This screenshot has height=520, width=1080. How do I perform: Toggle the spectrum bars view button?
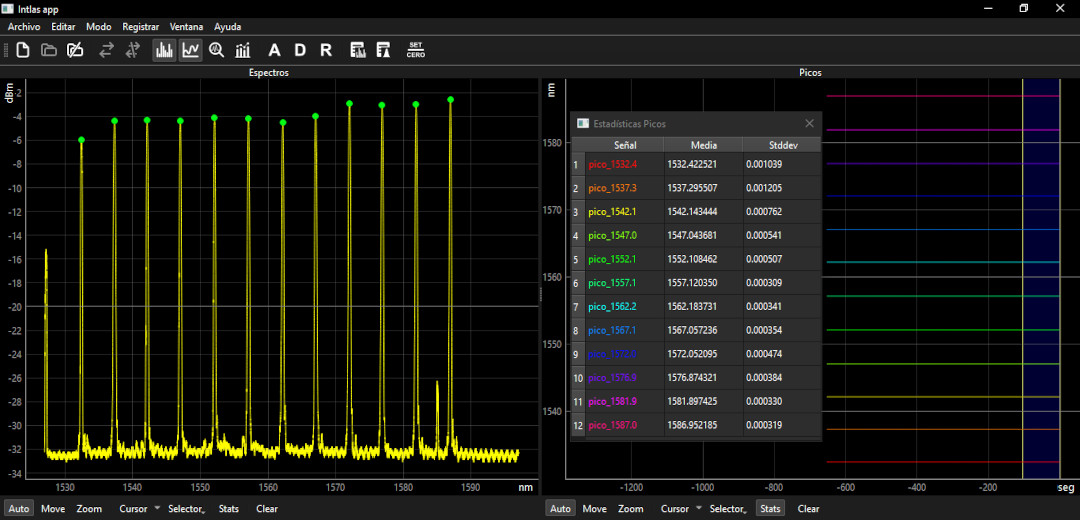click(164, 50)
